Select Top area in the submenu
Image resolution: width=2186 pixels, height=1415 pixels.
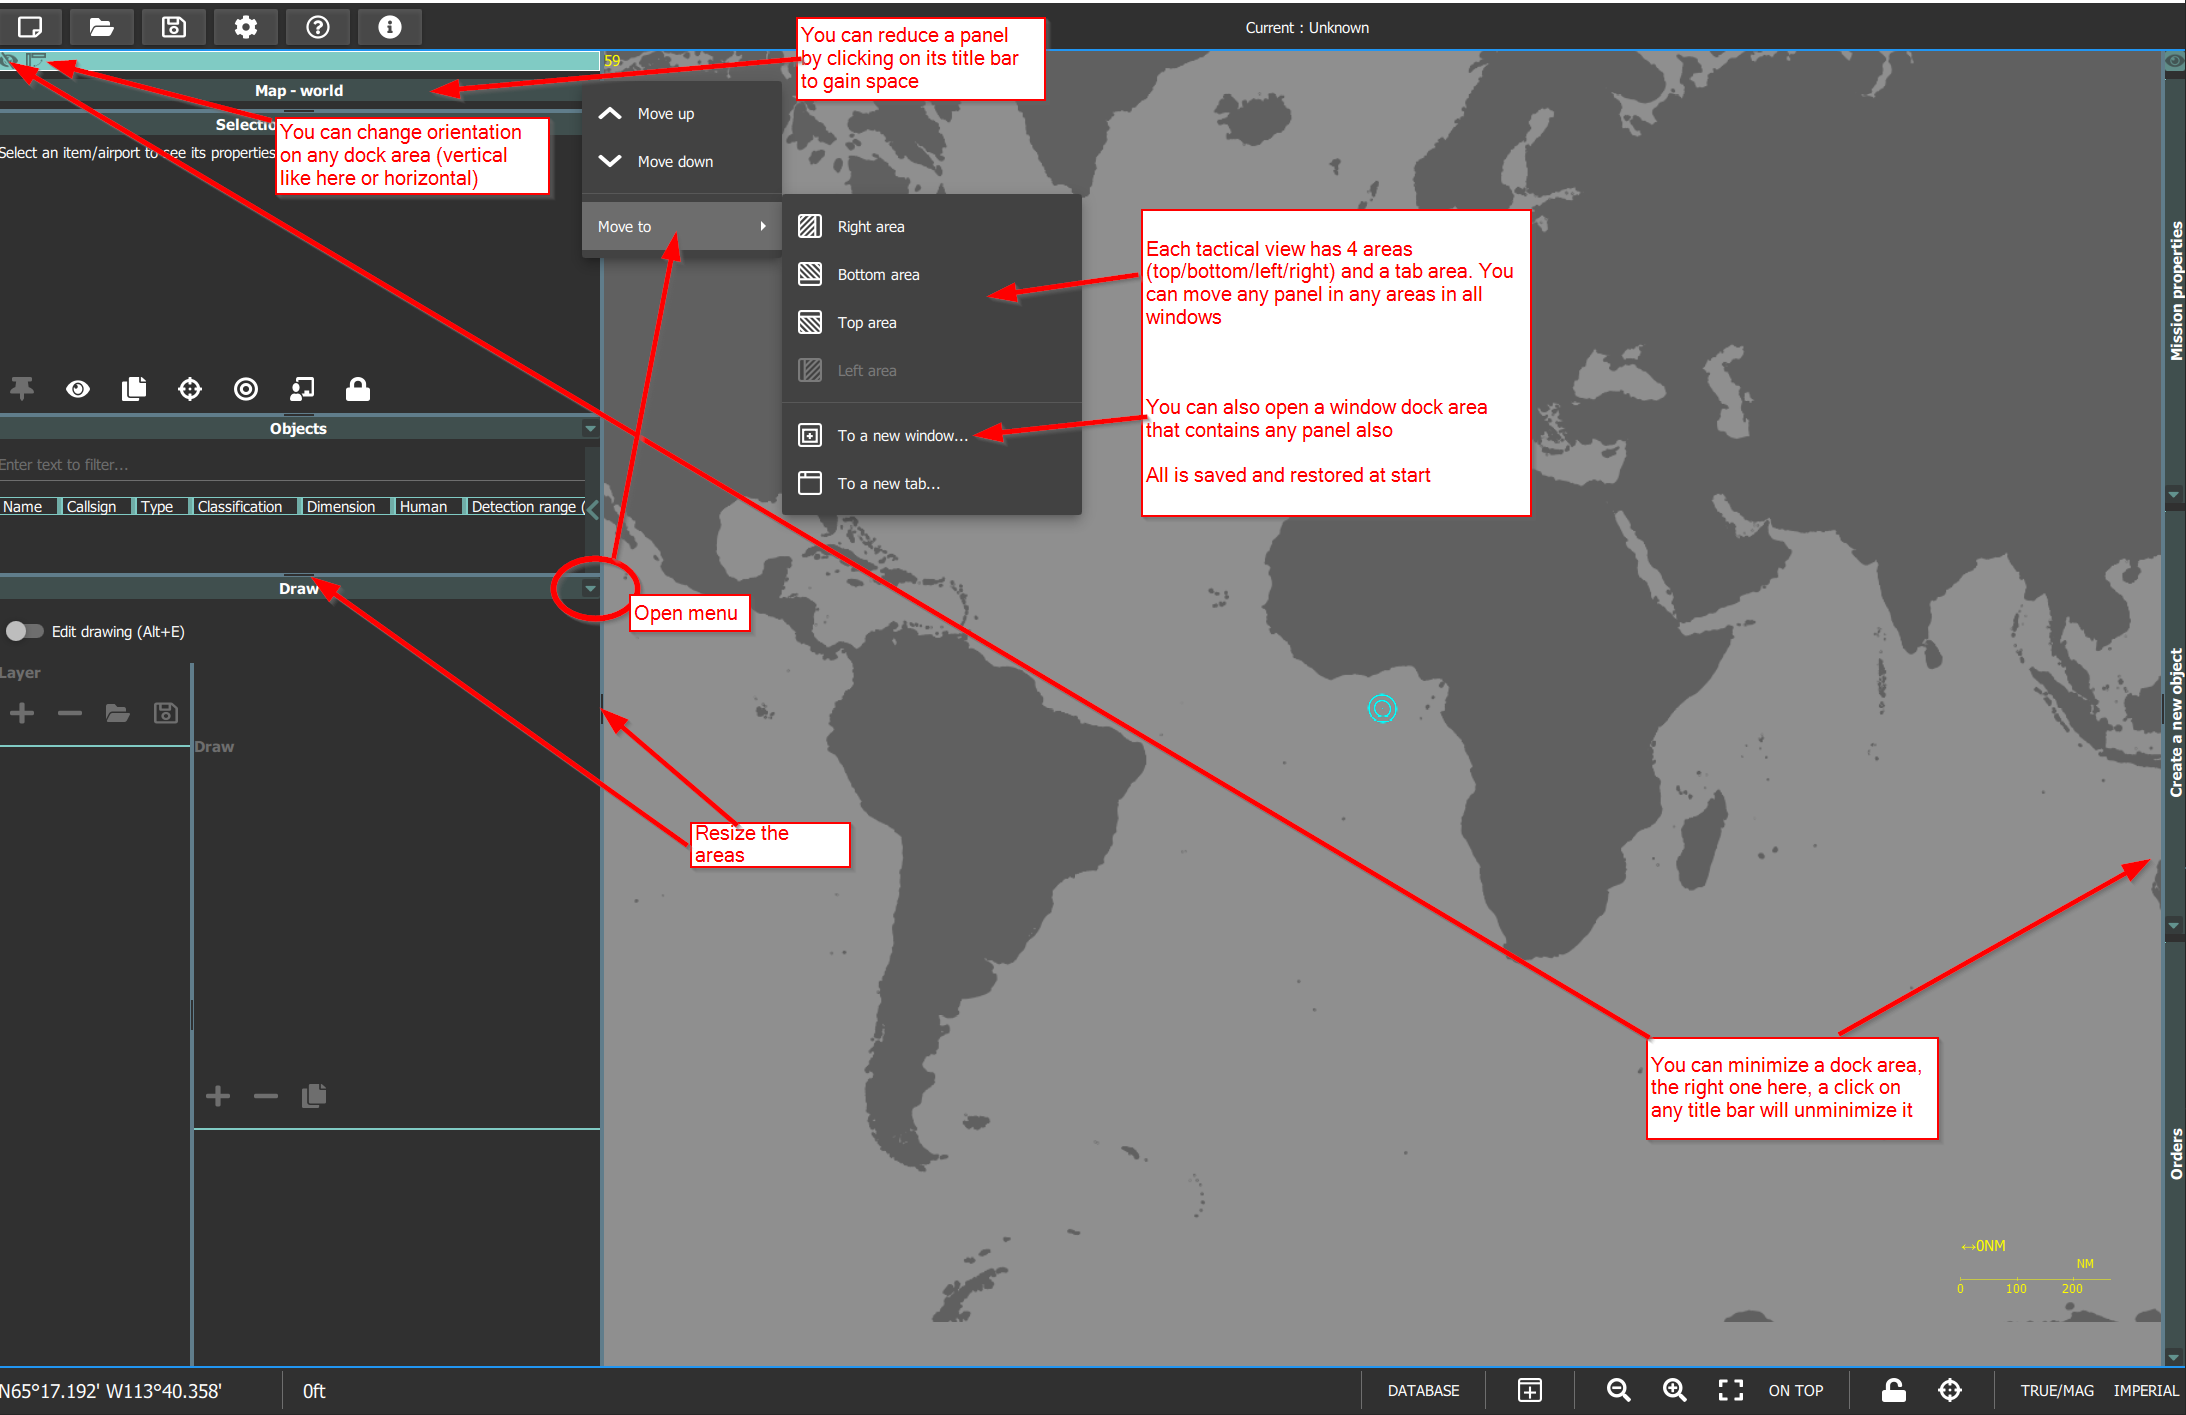tap(931, 323)
